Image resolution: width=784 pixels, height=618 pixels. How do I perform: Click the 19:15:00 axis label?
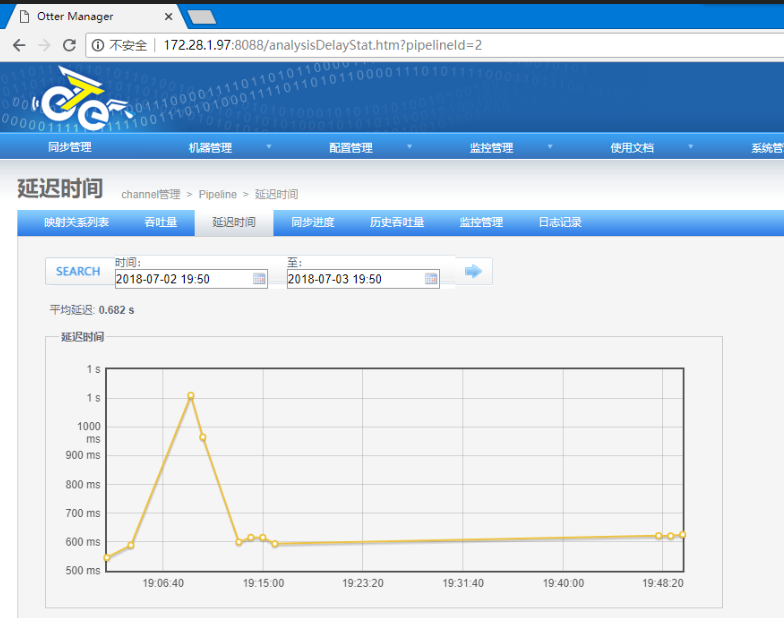click(264, 583)
